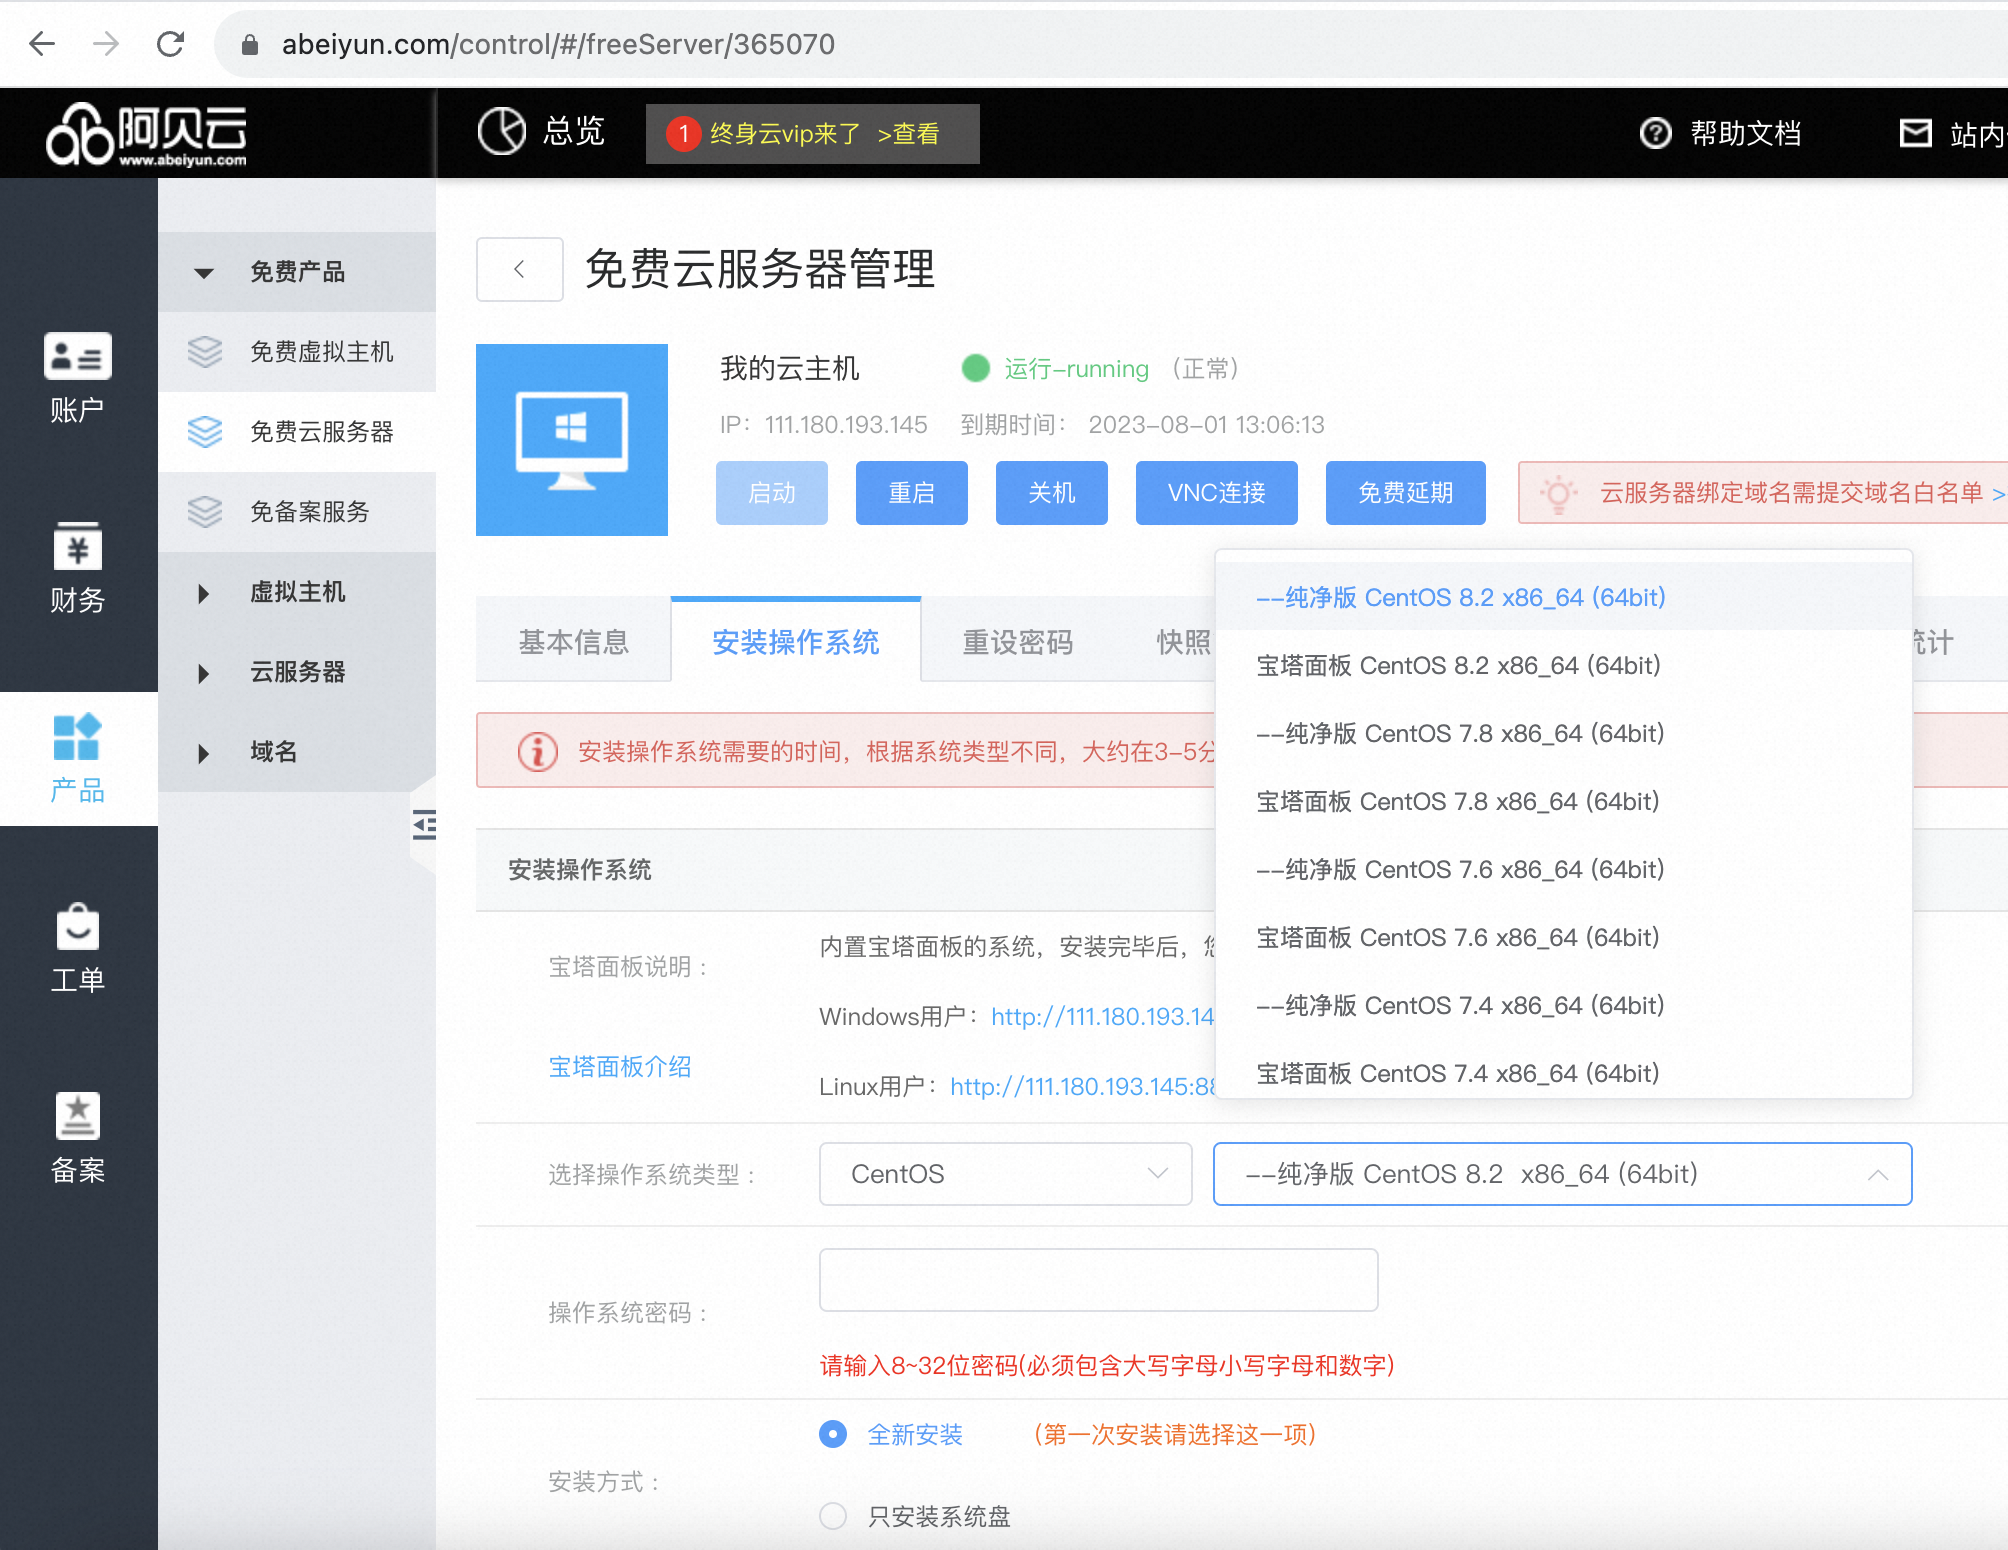Open the 备案 filing icon
2008x1550 pixels.
pos(77,1116)
